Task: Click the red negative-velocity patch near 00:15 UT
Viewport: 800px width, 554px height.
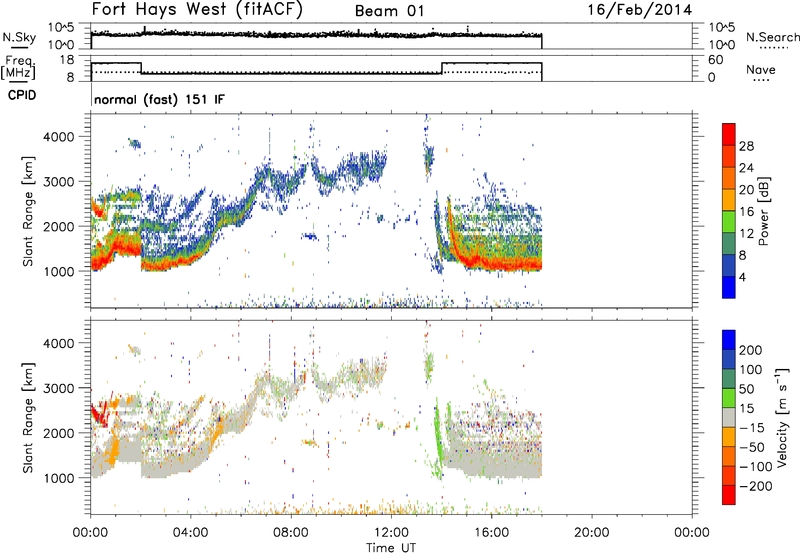Action: [98, 416]
